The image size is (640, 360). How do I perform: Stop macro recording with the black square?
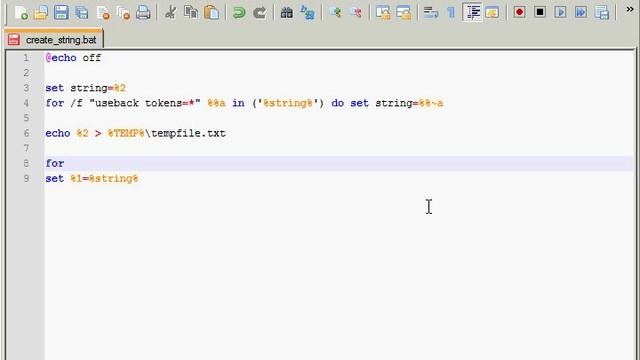point(540,13)
